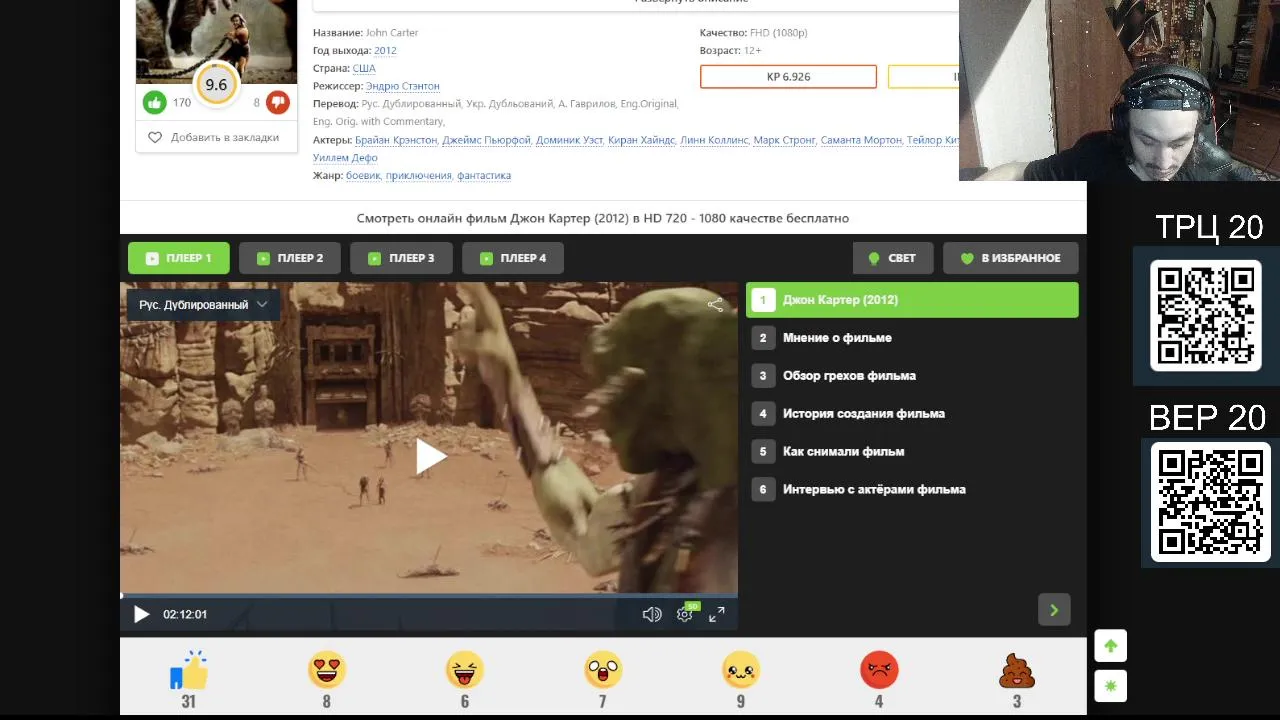Open actor Киран Хайндс link

[x=641, y=140]
